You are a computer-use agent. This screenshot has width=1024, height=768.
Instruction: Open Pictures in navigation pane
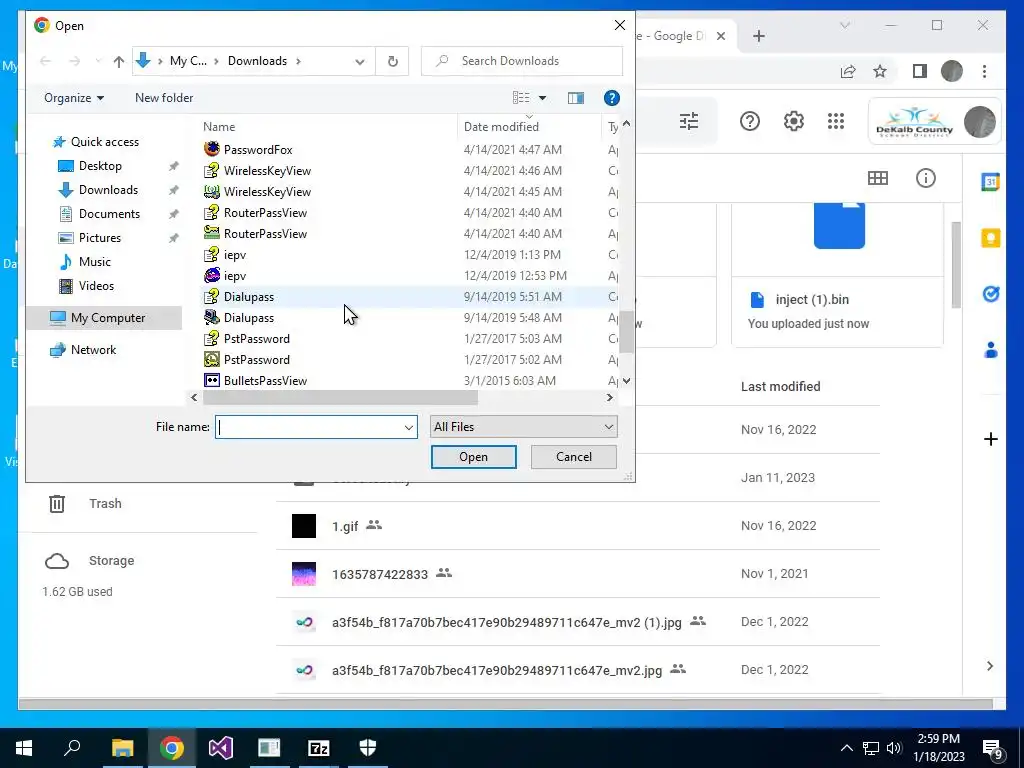(x=100, y=238)
